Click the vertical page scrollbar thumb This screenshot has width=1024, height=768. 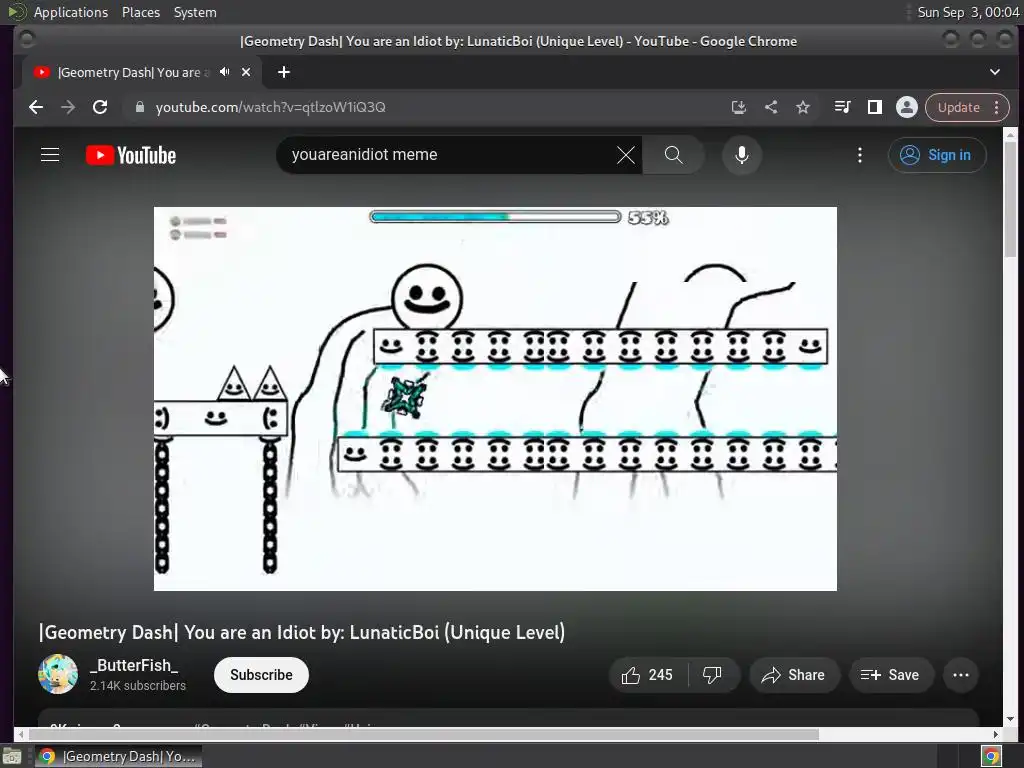point(1010,199)
